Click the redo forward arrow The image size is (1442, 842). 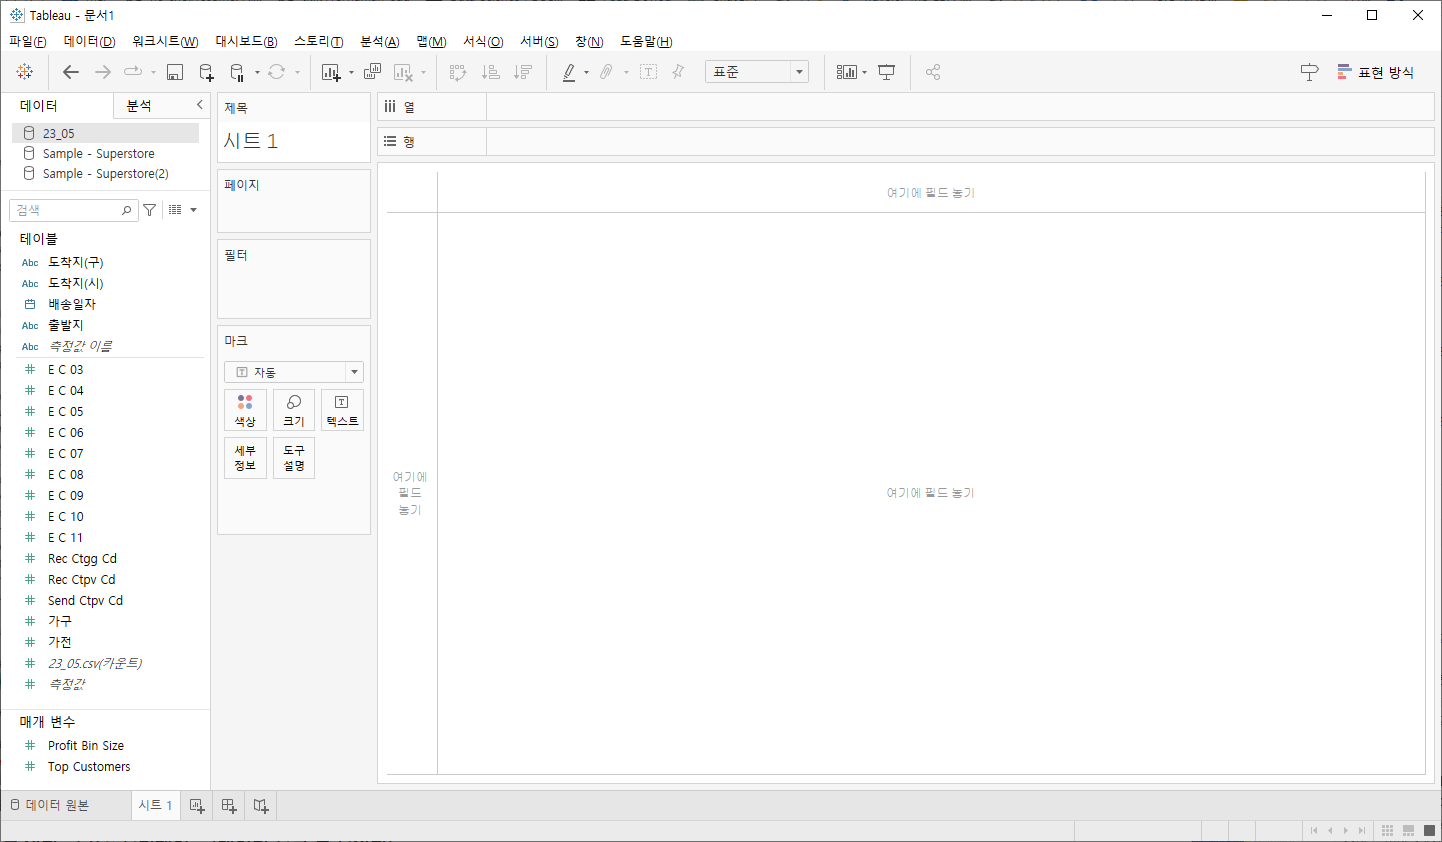103,72
